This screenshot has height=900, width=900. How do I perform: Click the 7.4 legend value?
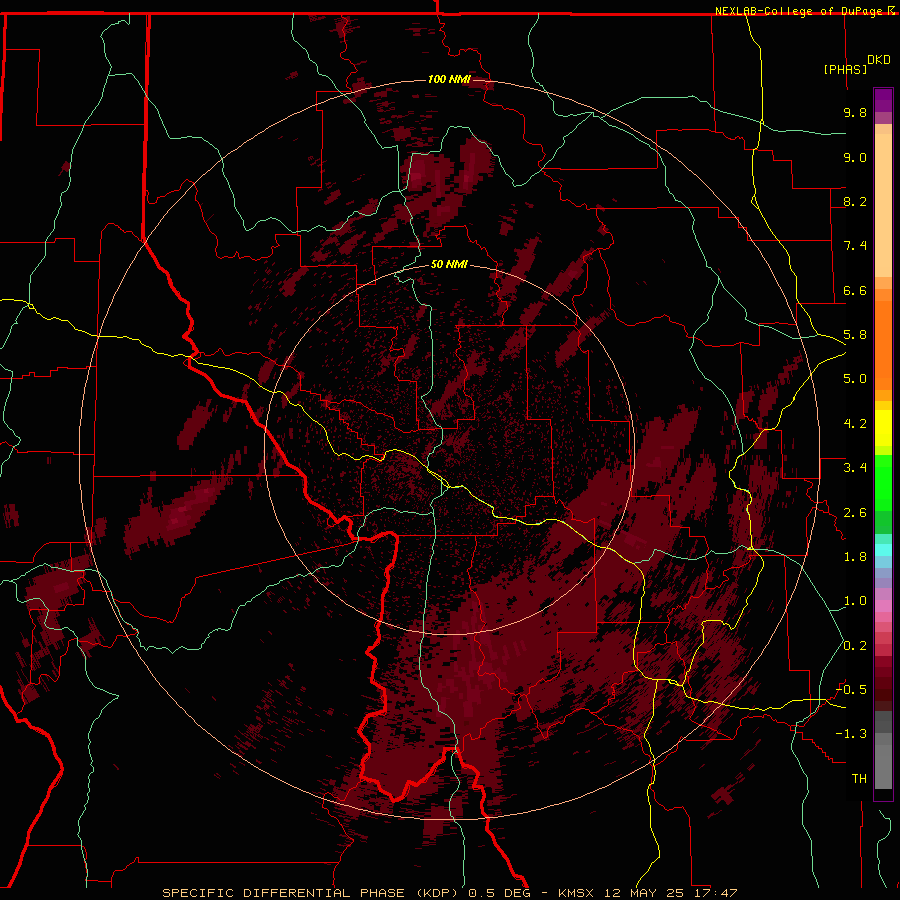[855, 246]
